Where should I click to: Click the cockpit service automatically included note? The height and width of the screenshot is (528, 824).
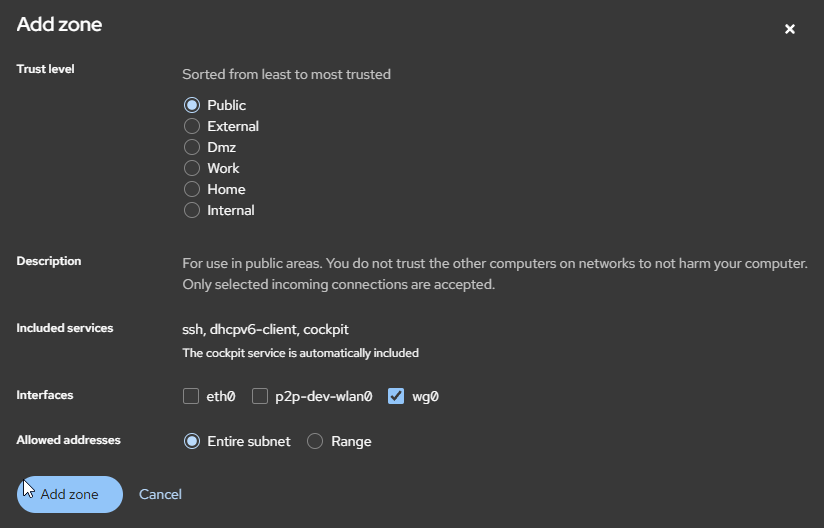coord(300,353)
